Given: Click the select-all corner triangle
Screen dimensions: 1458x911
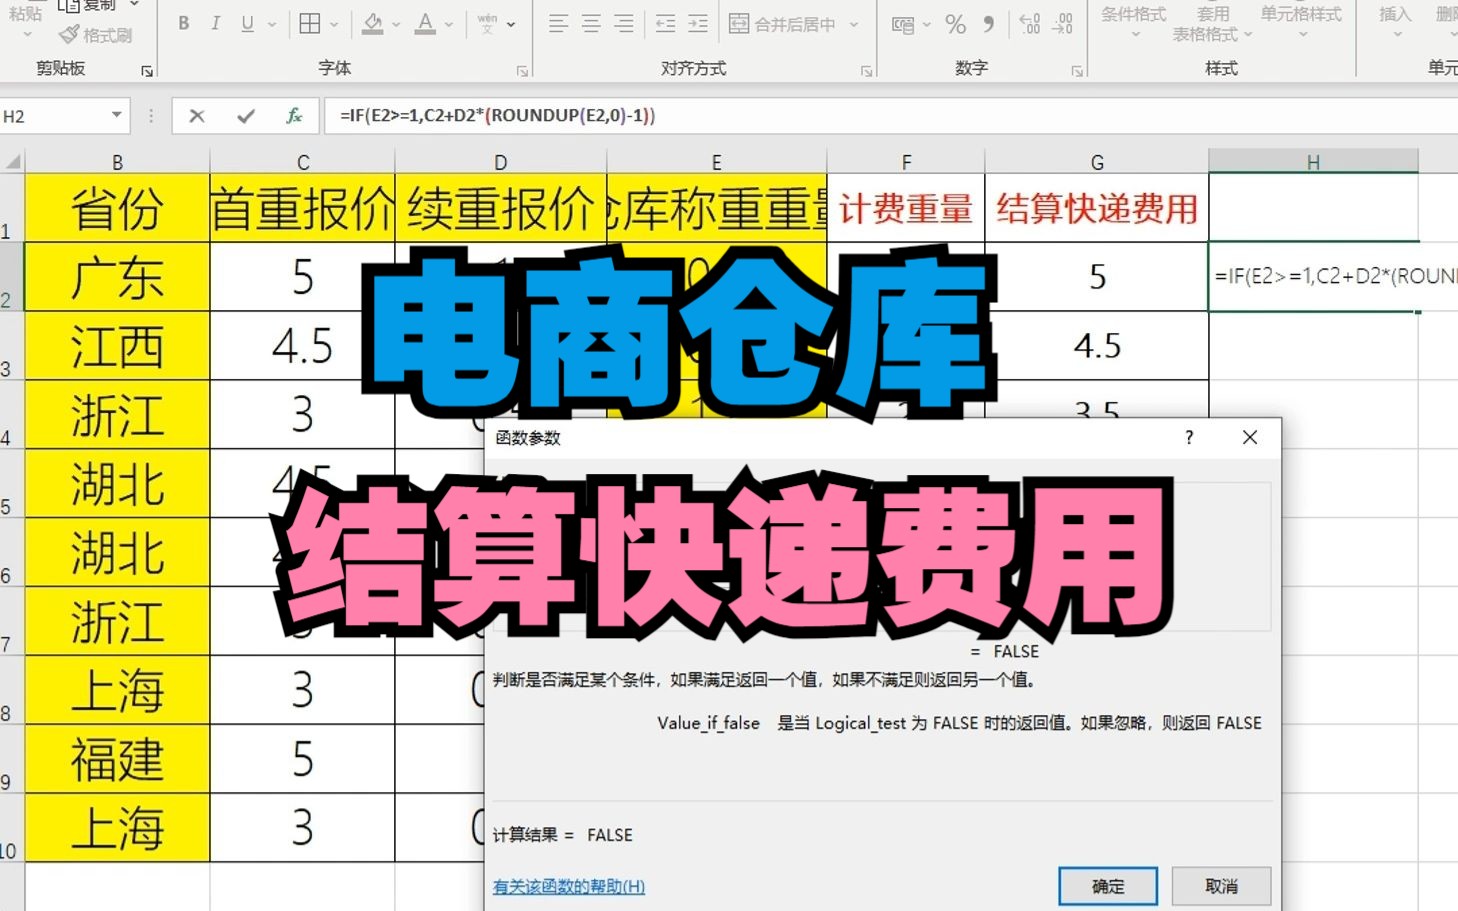Looking at the screenshot, I should click(x=12, y=161).
